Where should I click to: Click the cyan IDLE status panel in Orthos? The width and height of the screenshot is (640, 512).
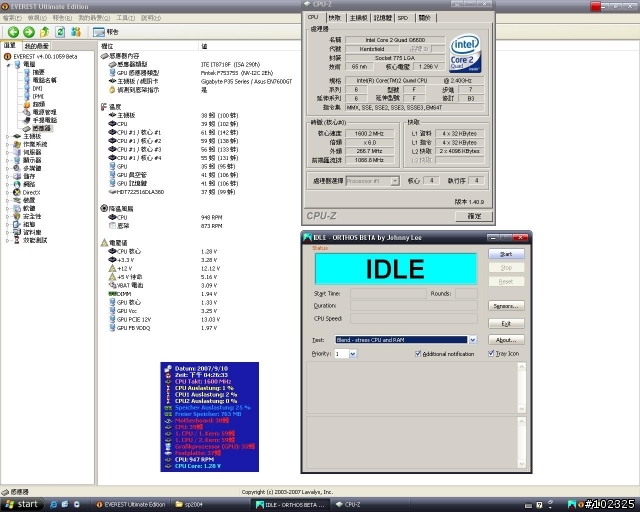click(x=396, y=269)
